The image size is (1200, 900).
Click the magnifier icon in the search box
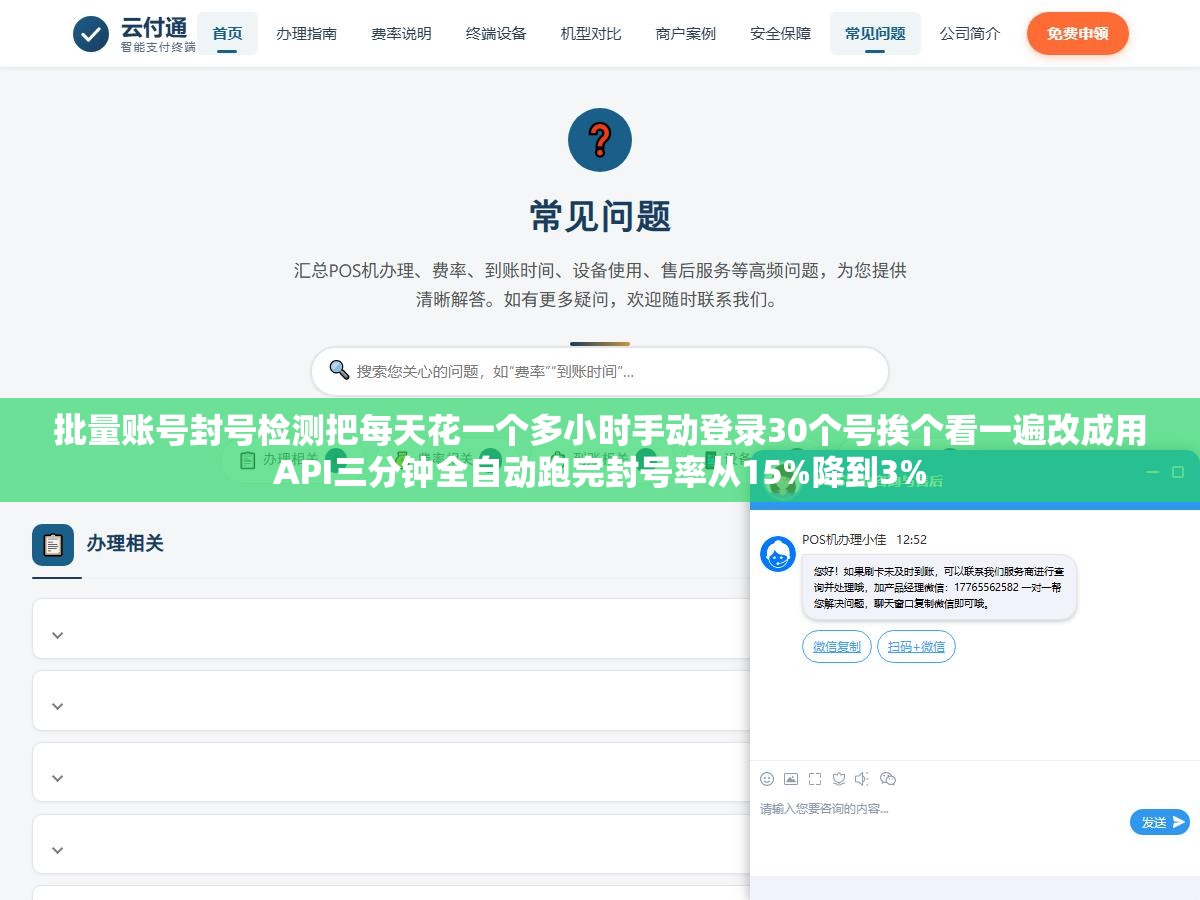(339, 370)
